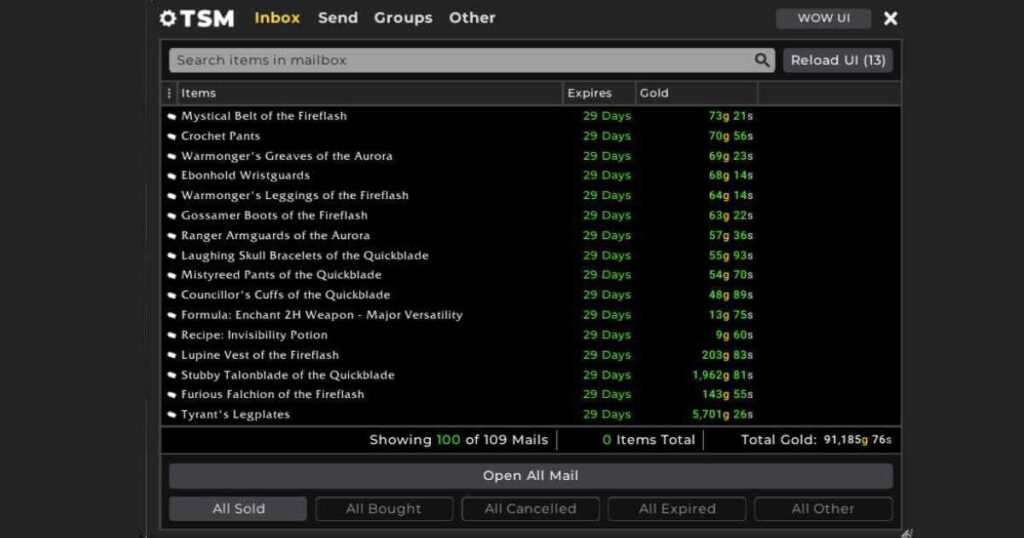Viewport: 1024px width, 538px height.
Task: Click the TSM gear logo icon
Action: pos(168,18)
